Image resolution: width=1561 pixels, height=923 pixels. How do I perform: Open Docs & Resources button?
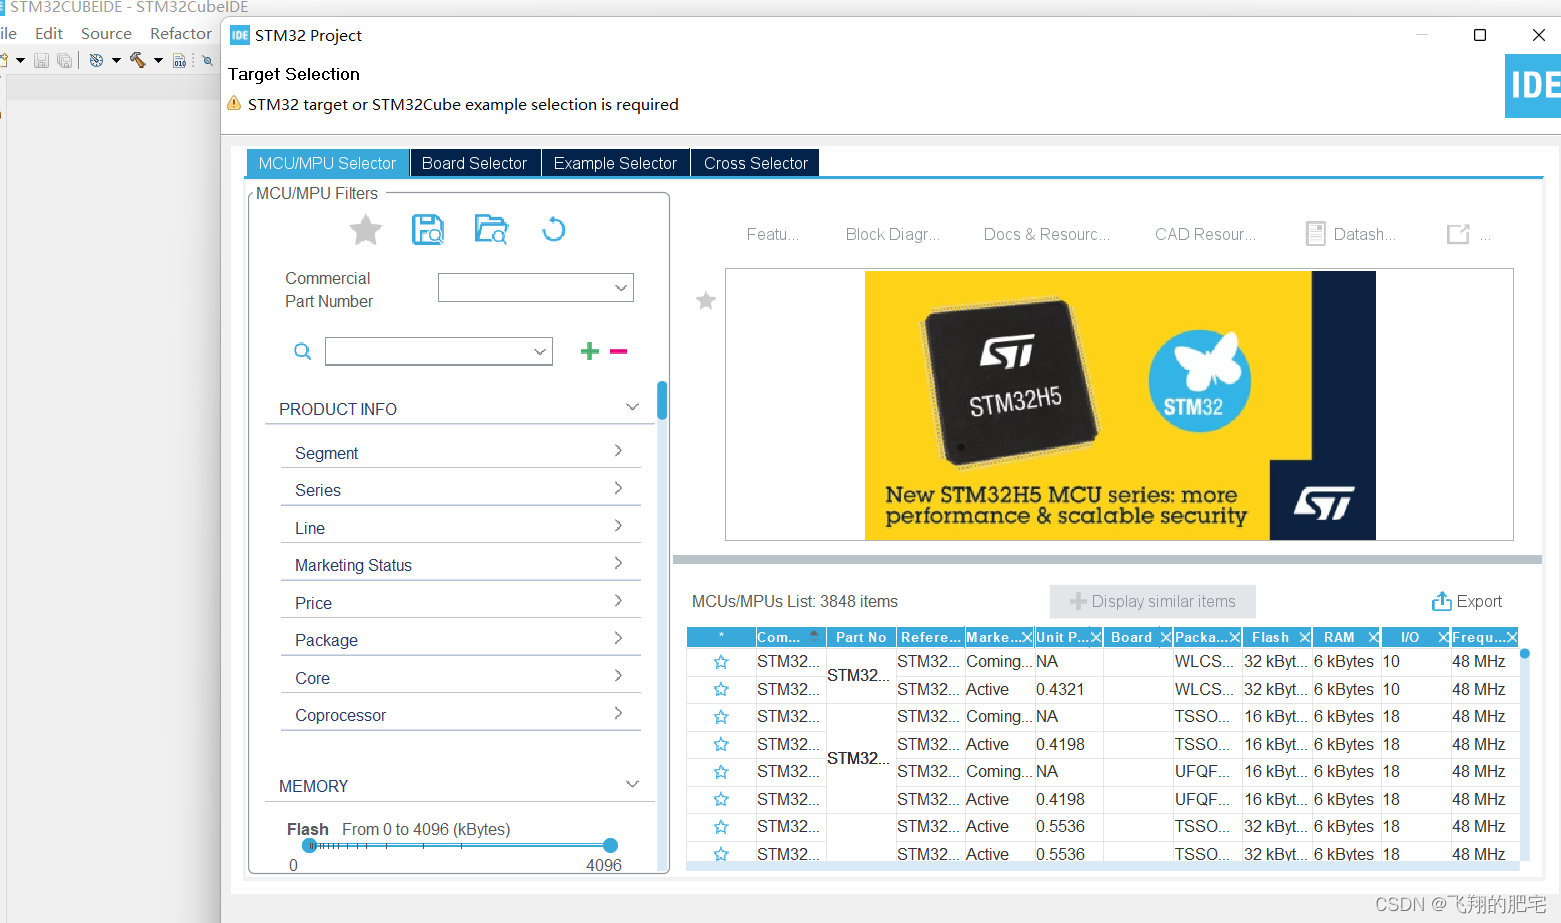1046,234
